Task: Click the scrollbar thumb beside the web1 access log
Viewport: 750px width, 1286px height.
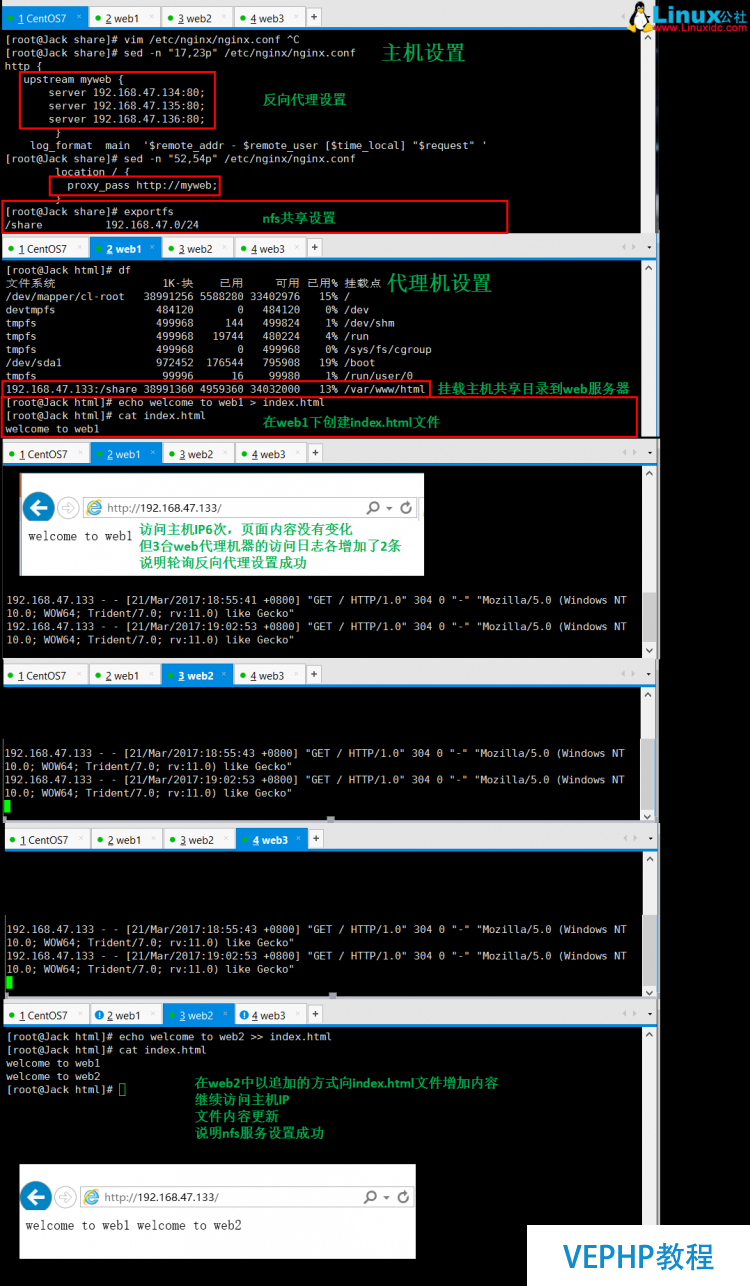Action: tap(649, 617)
